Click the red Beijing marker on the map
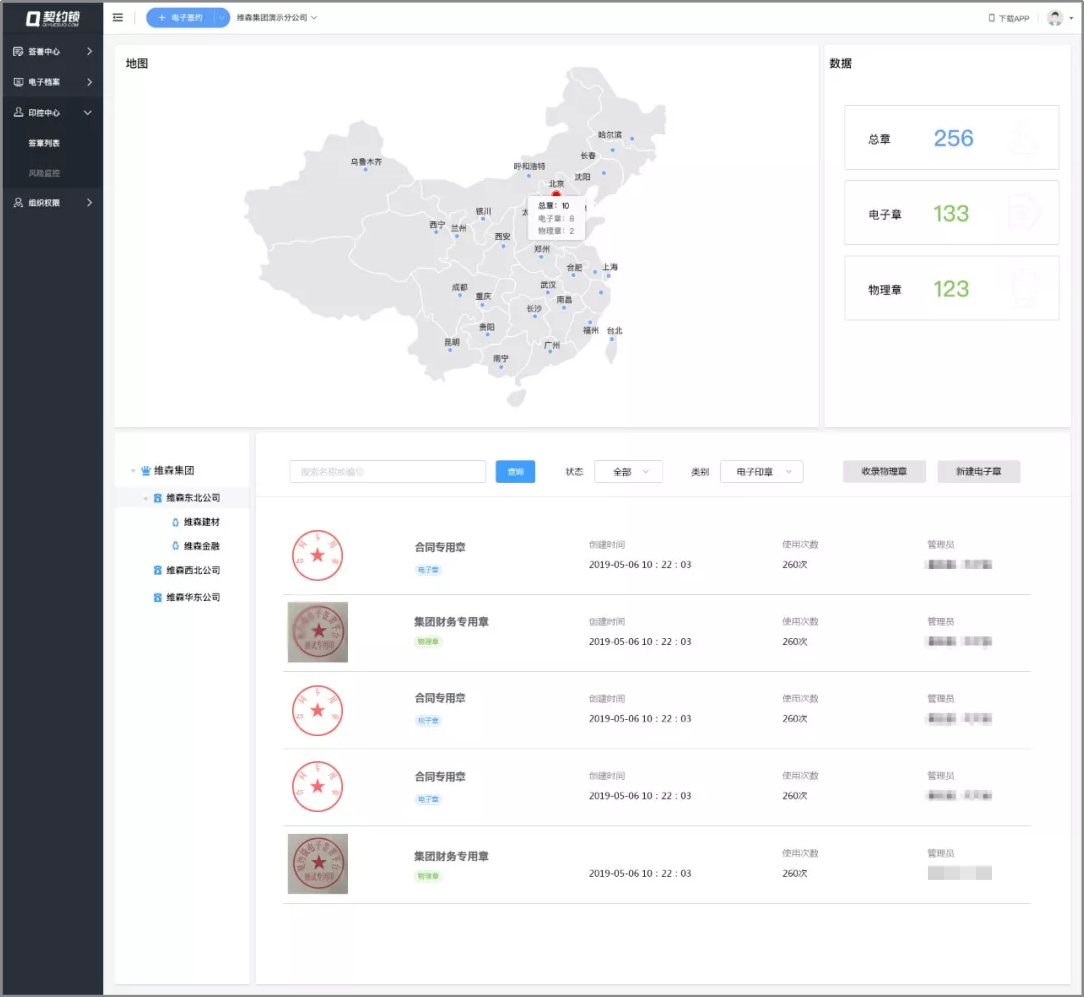The height and width of the screenshot is (997, 1084). pos(557,195)
